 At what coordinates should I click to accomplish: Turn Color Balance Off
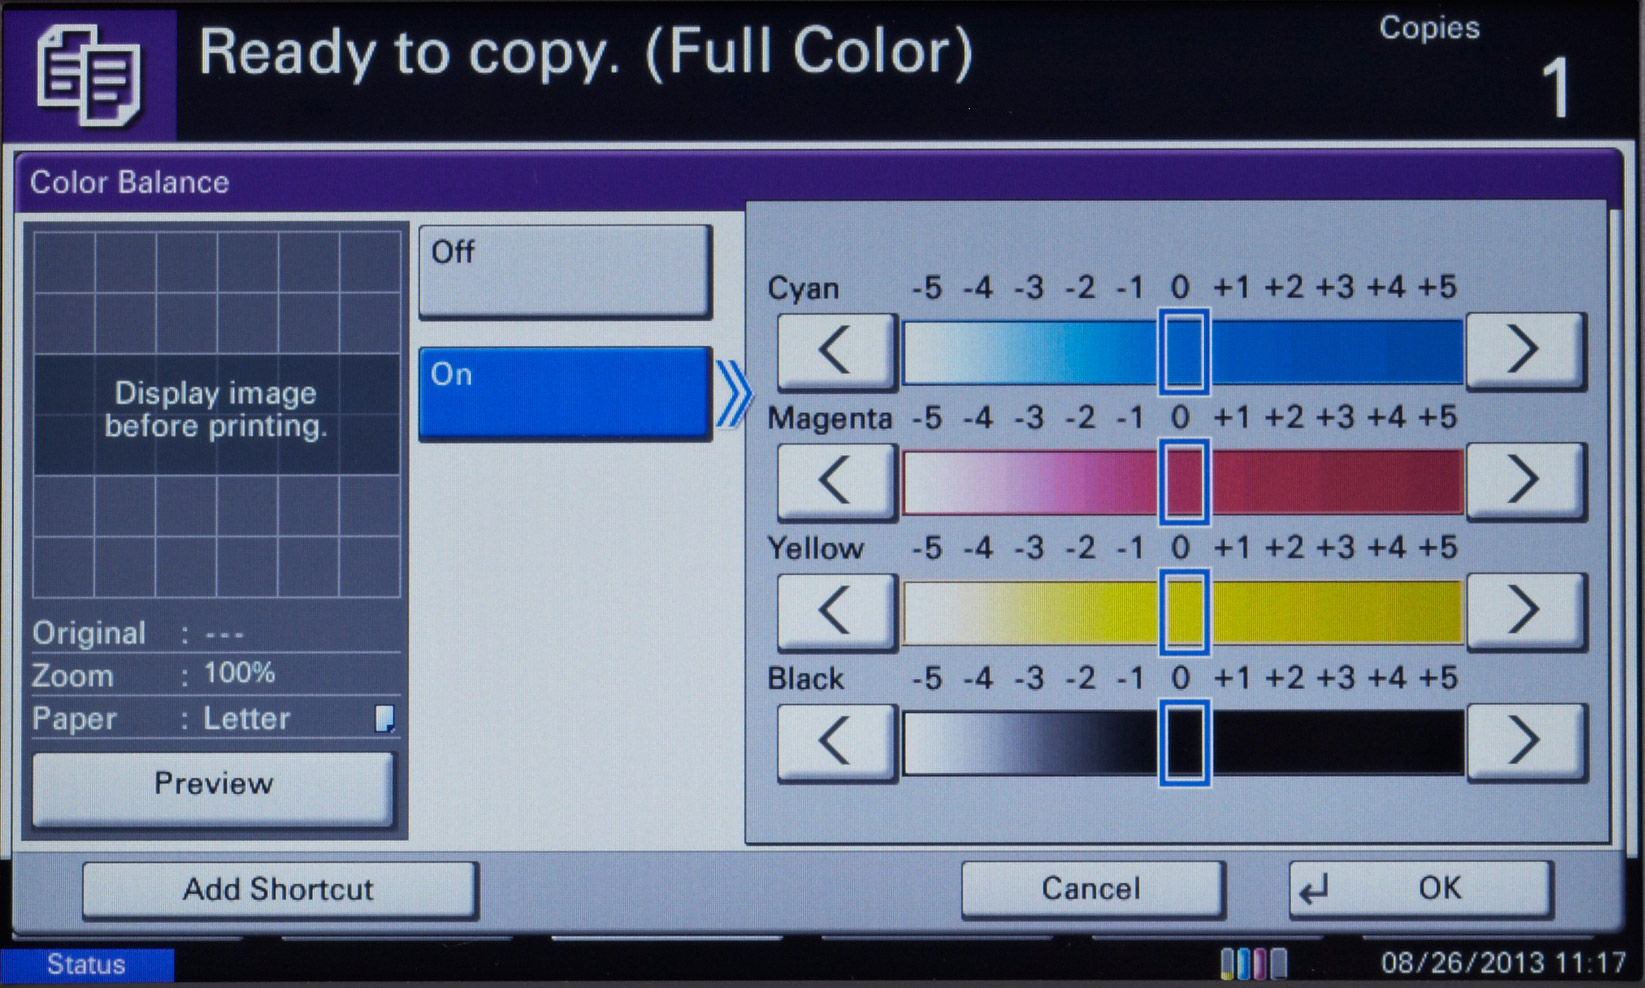point(565,272)
